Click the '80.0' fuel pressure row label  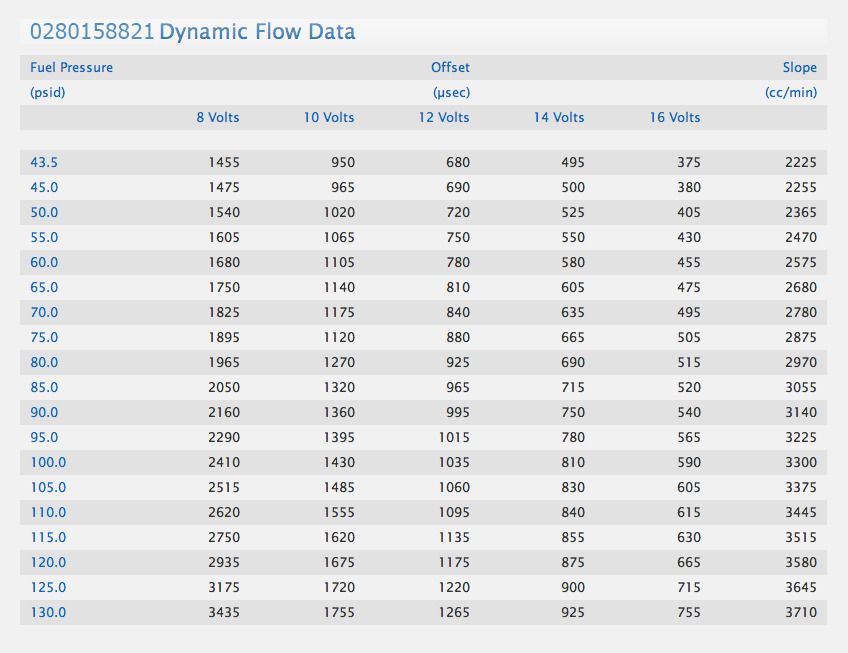point(44,362)
